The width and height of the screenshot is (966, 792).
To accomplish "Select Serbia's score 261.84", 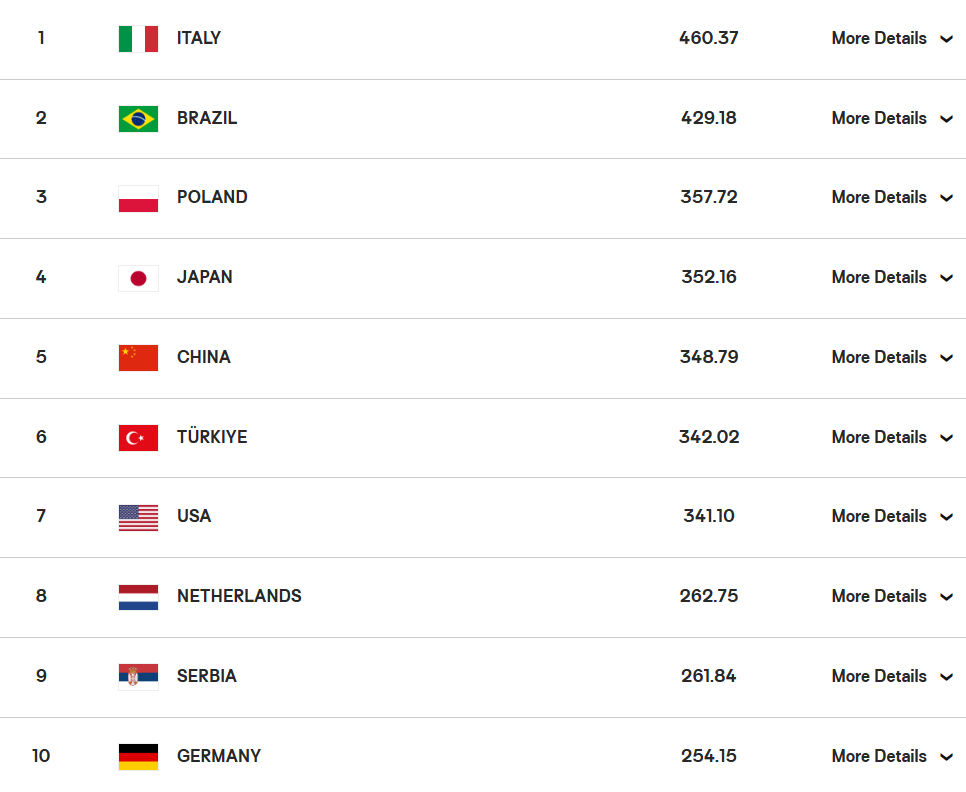I will [x=708, y=676].
